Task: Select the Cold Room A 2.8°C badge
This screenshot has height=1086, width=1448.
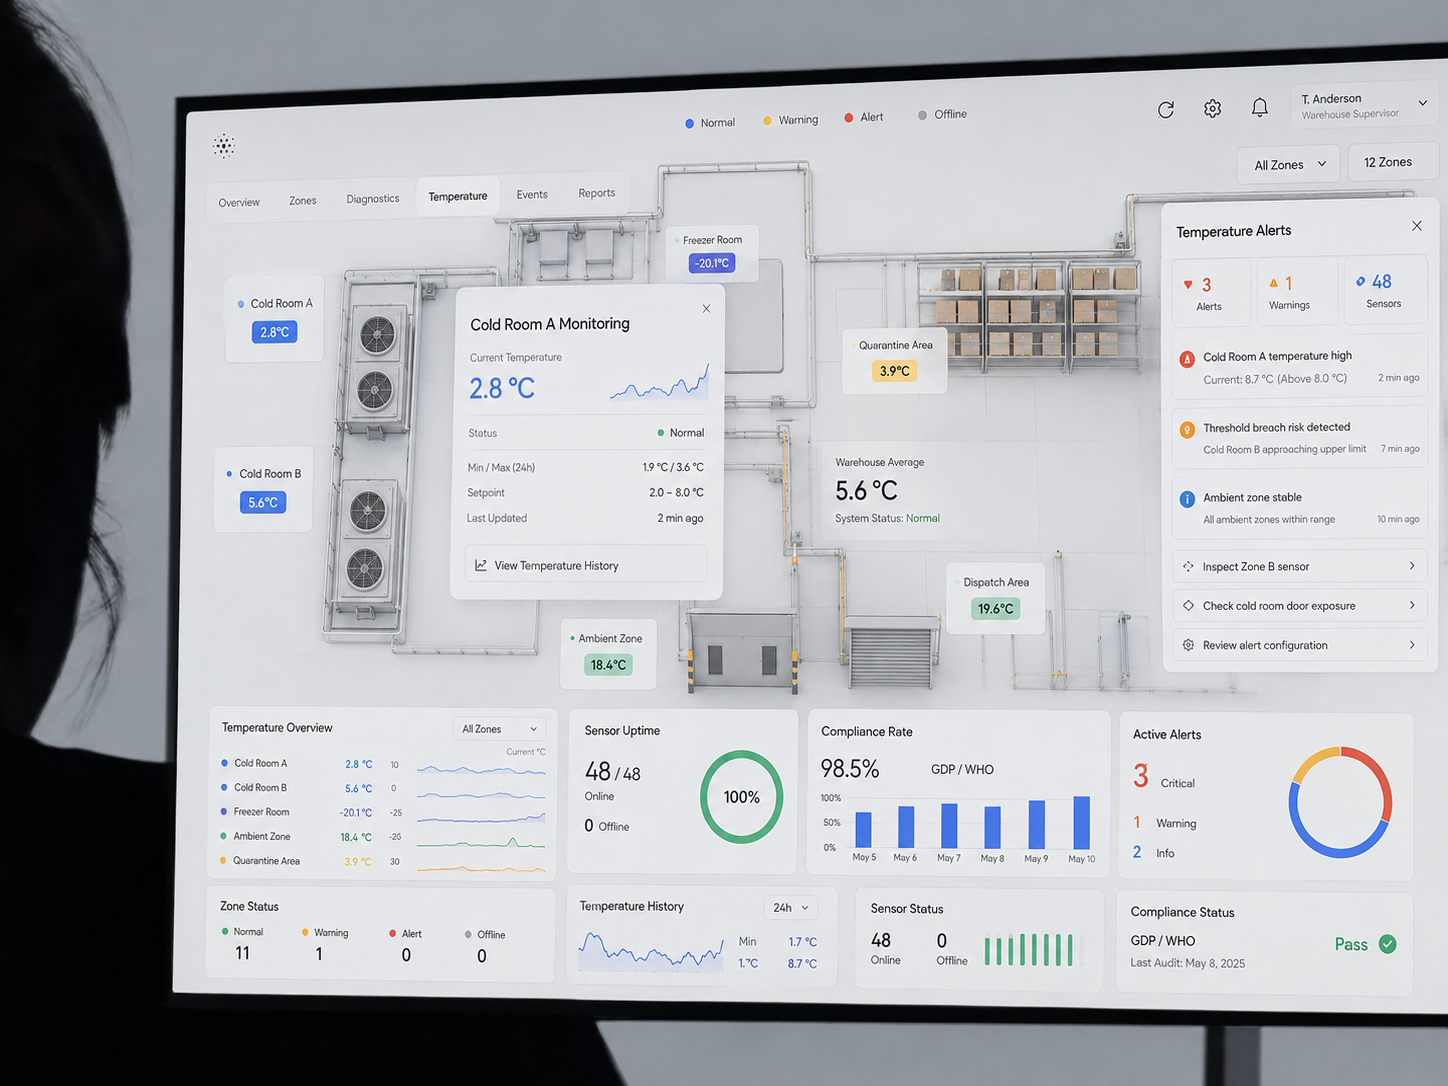Action: point(274,332)
